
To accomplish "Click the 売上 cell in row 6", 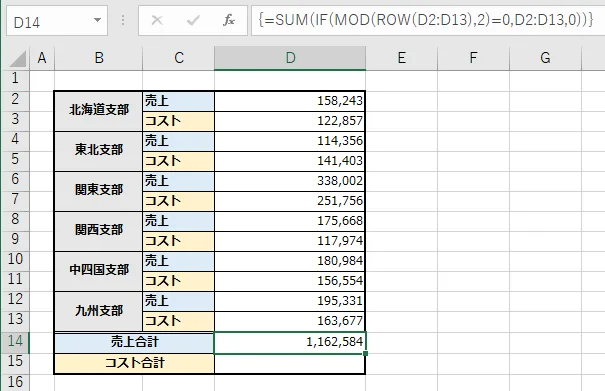I will [179, 181].
